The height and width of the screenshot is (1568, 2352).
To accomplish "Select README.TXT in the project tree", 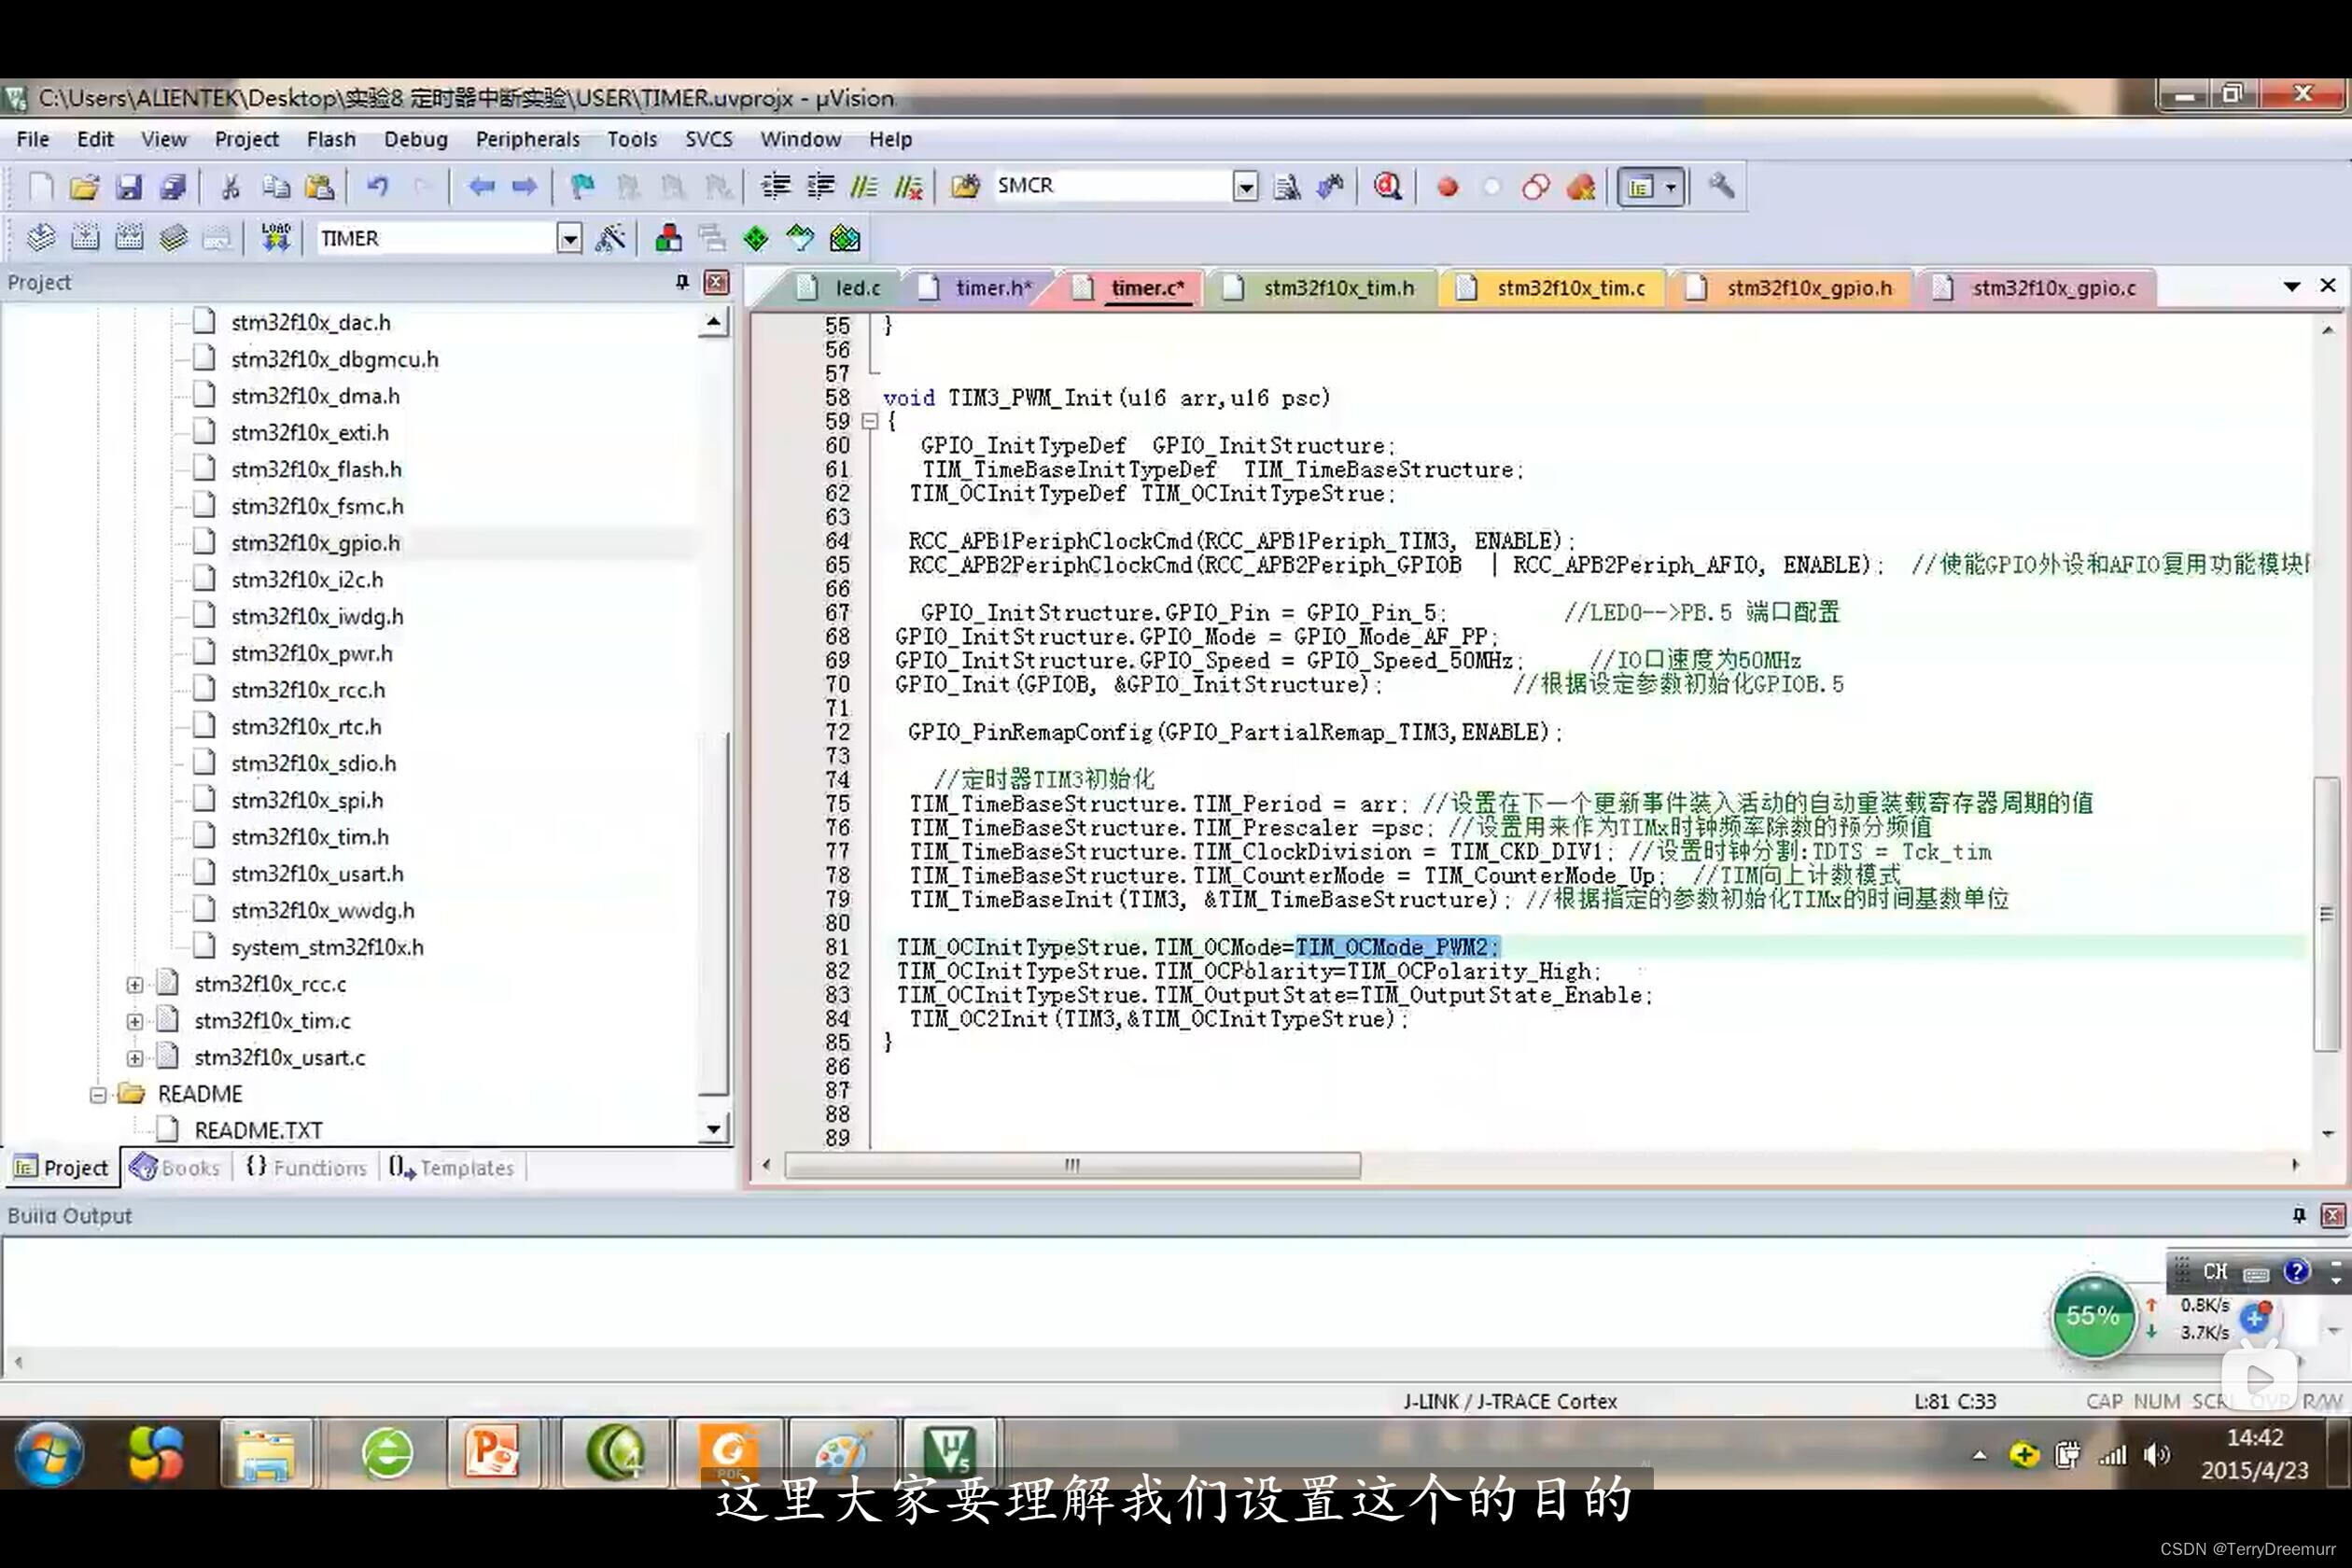I will 258,1129.
